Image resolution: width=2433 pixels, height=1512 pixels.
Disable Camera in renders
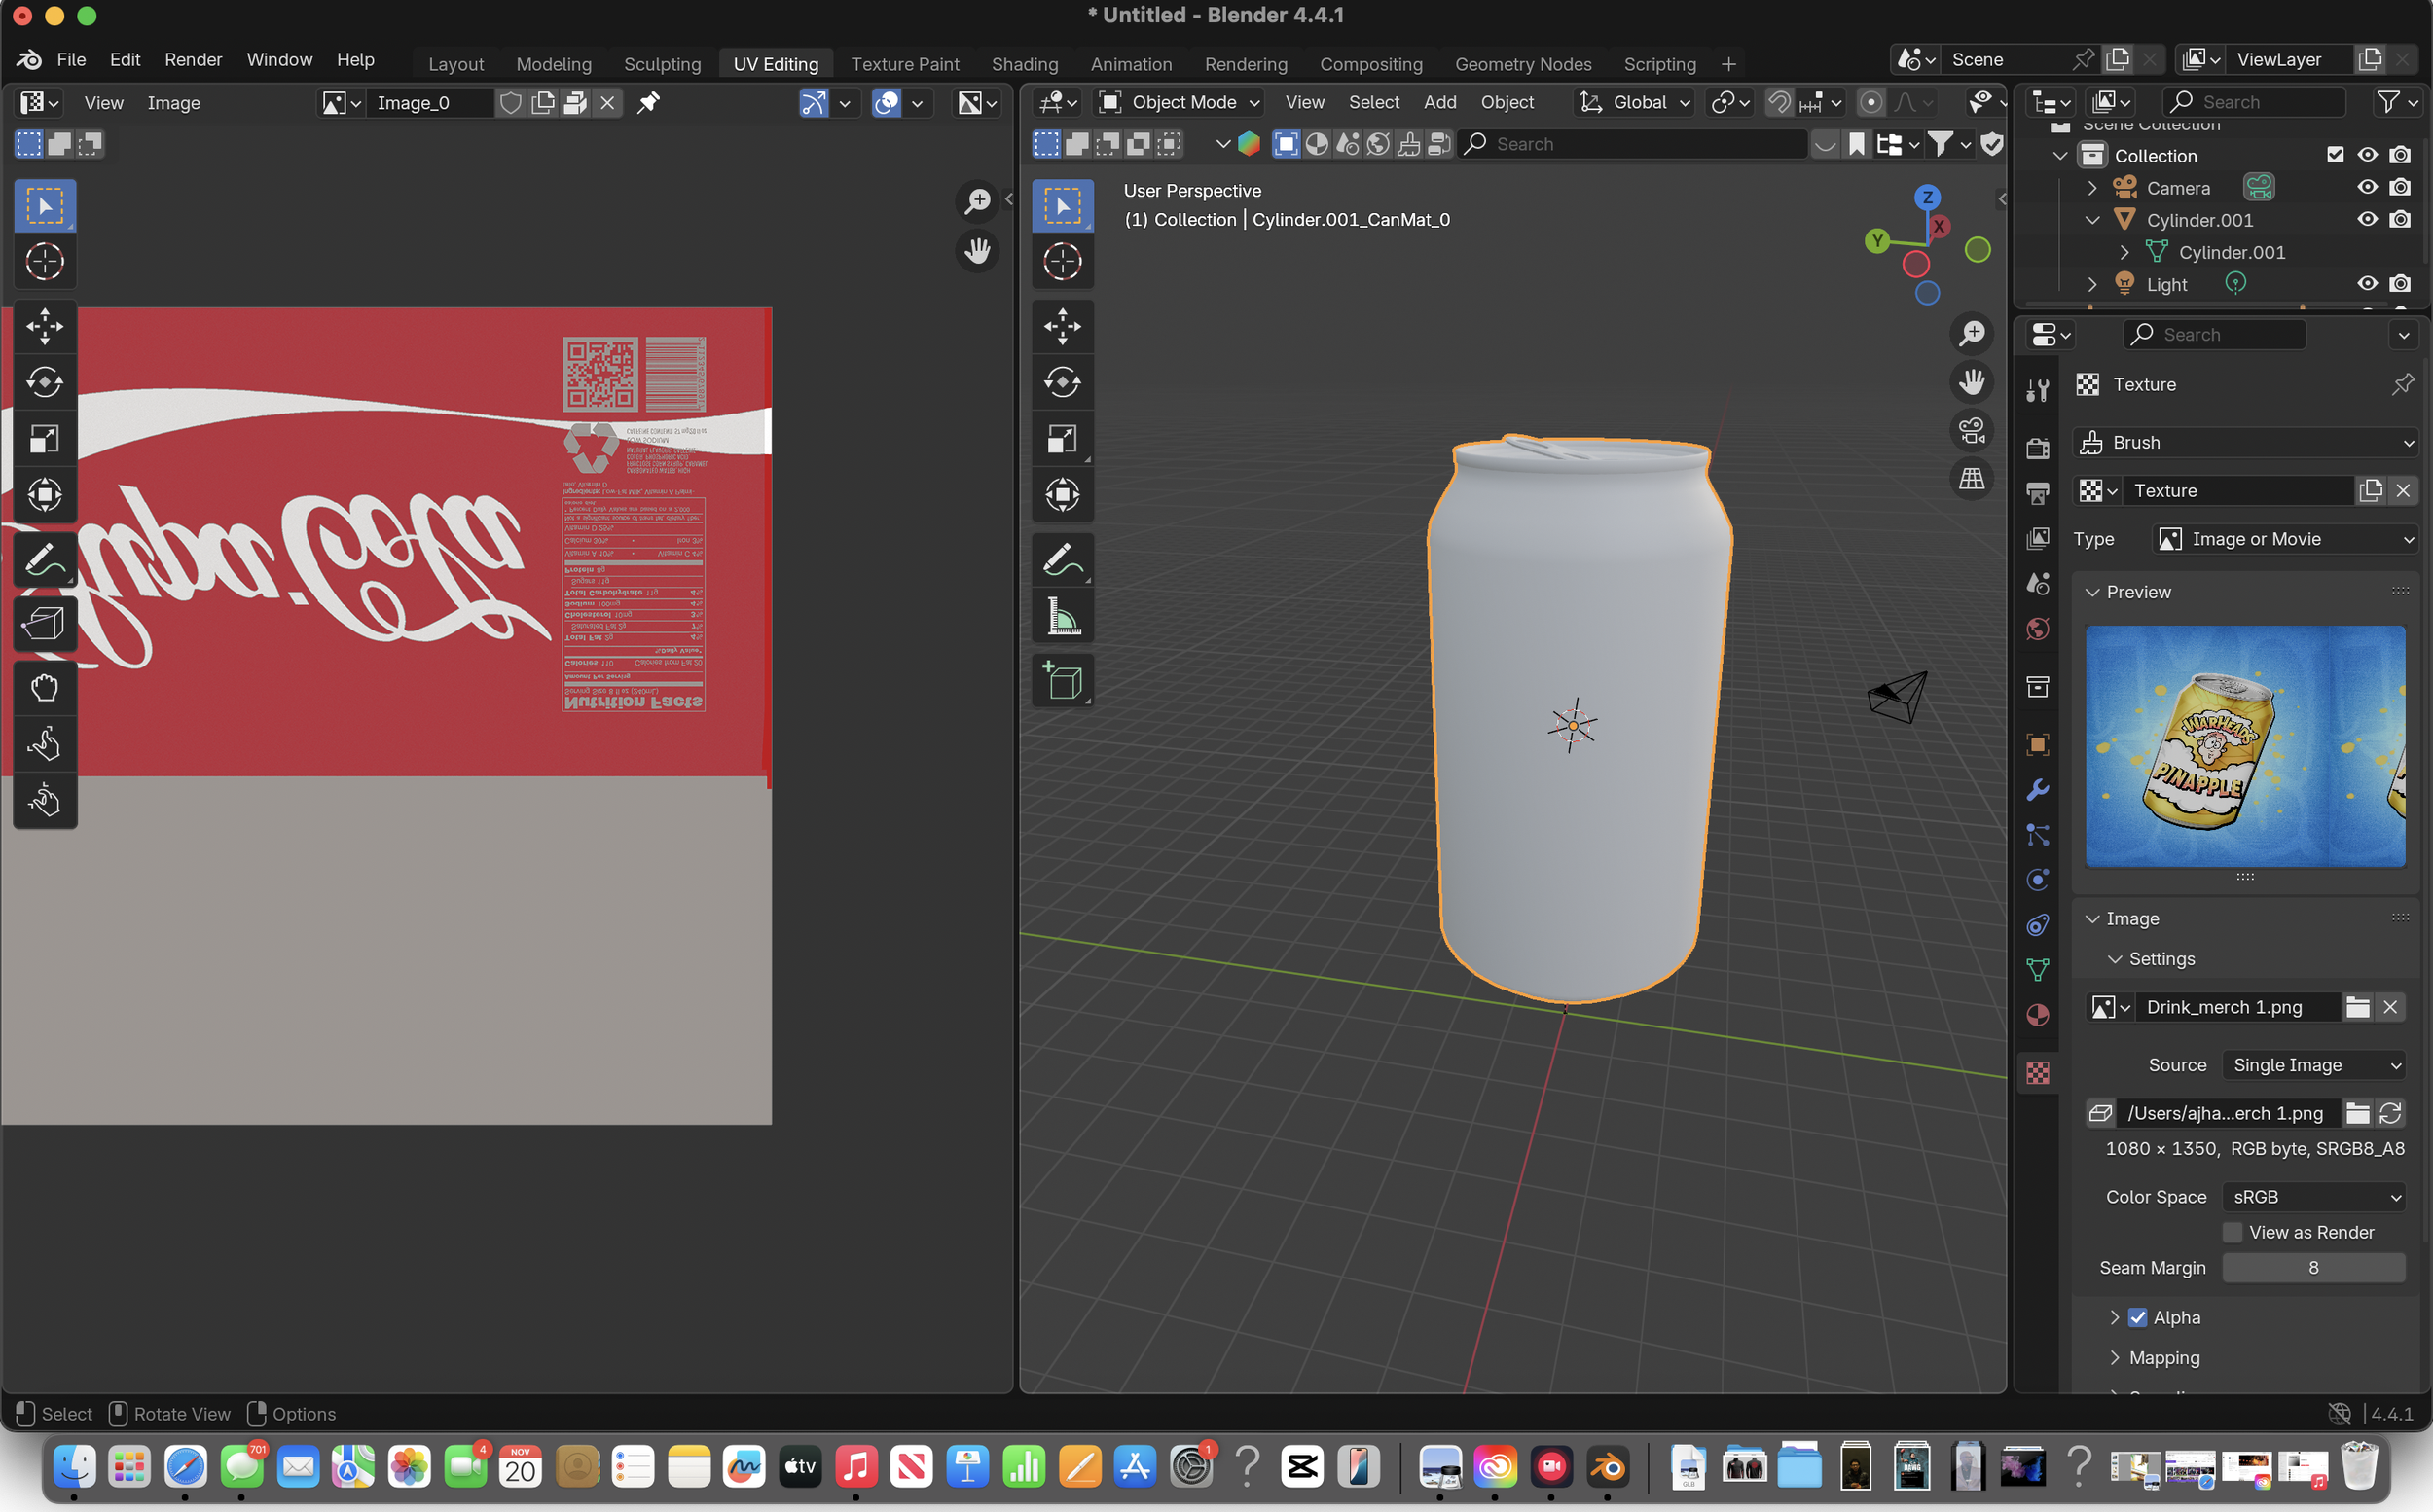click(2399, 188)
